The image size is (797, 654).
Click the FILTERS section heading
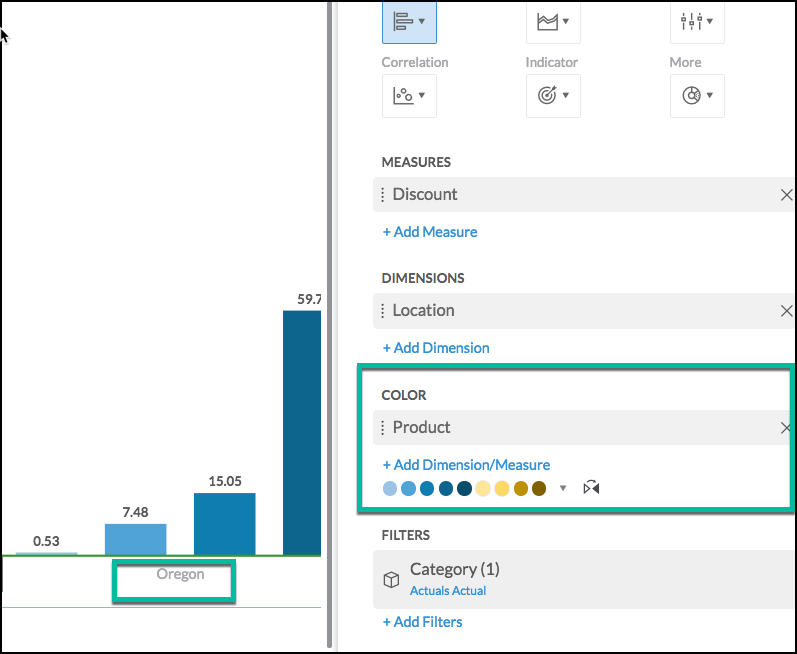pyautogui.click(x=406, y=535)
